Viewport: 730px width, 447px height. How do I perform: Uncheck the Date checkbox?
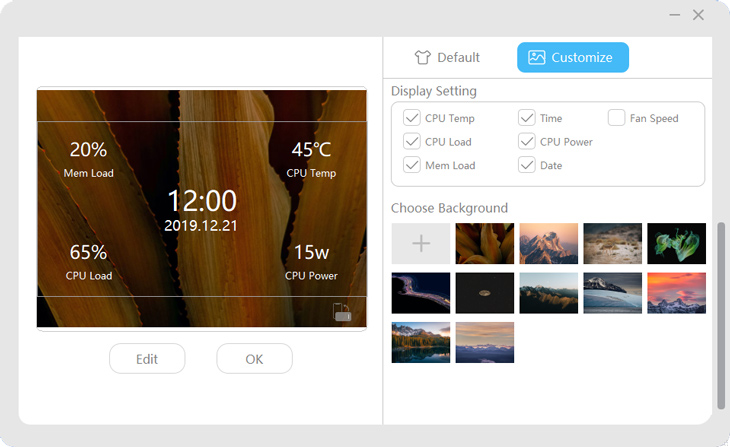(527, 165)
